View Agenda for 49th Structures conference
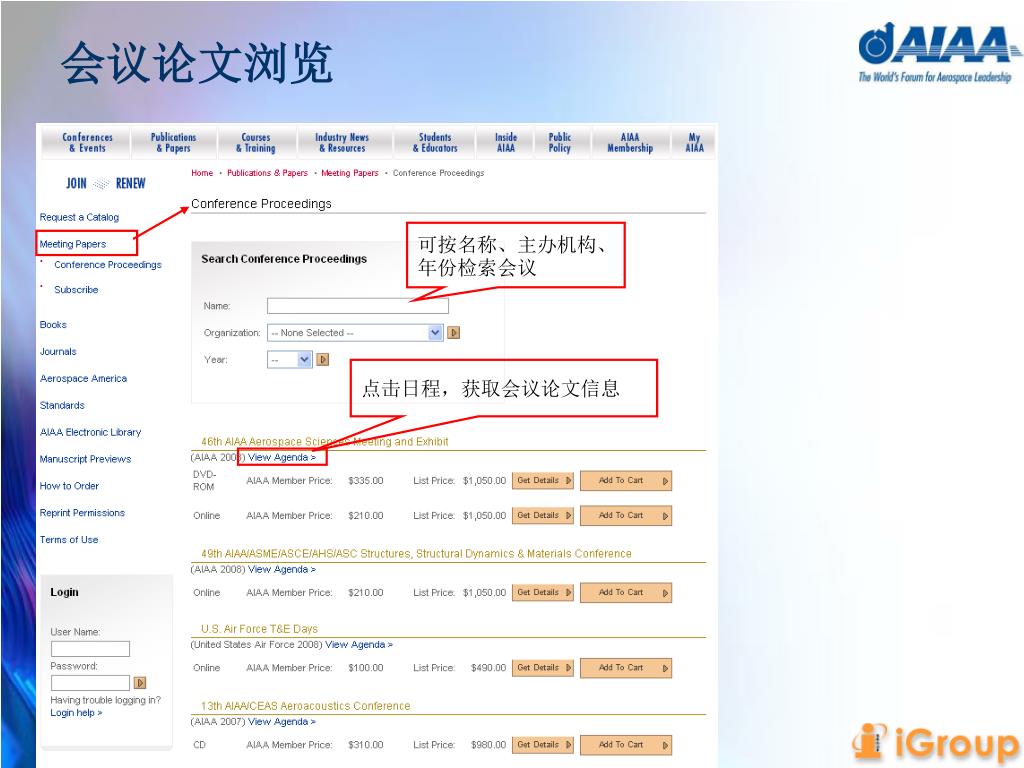This screenshot has width=1024, height=768. [x=281, y=569]
